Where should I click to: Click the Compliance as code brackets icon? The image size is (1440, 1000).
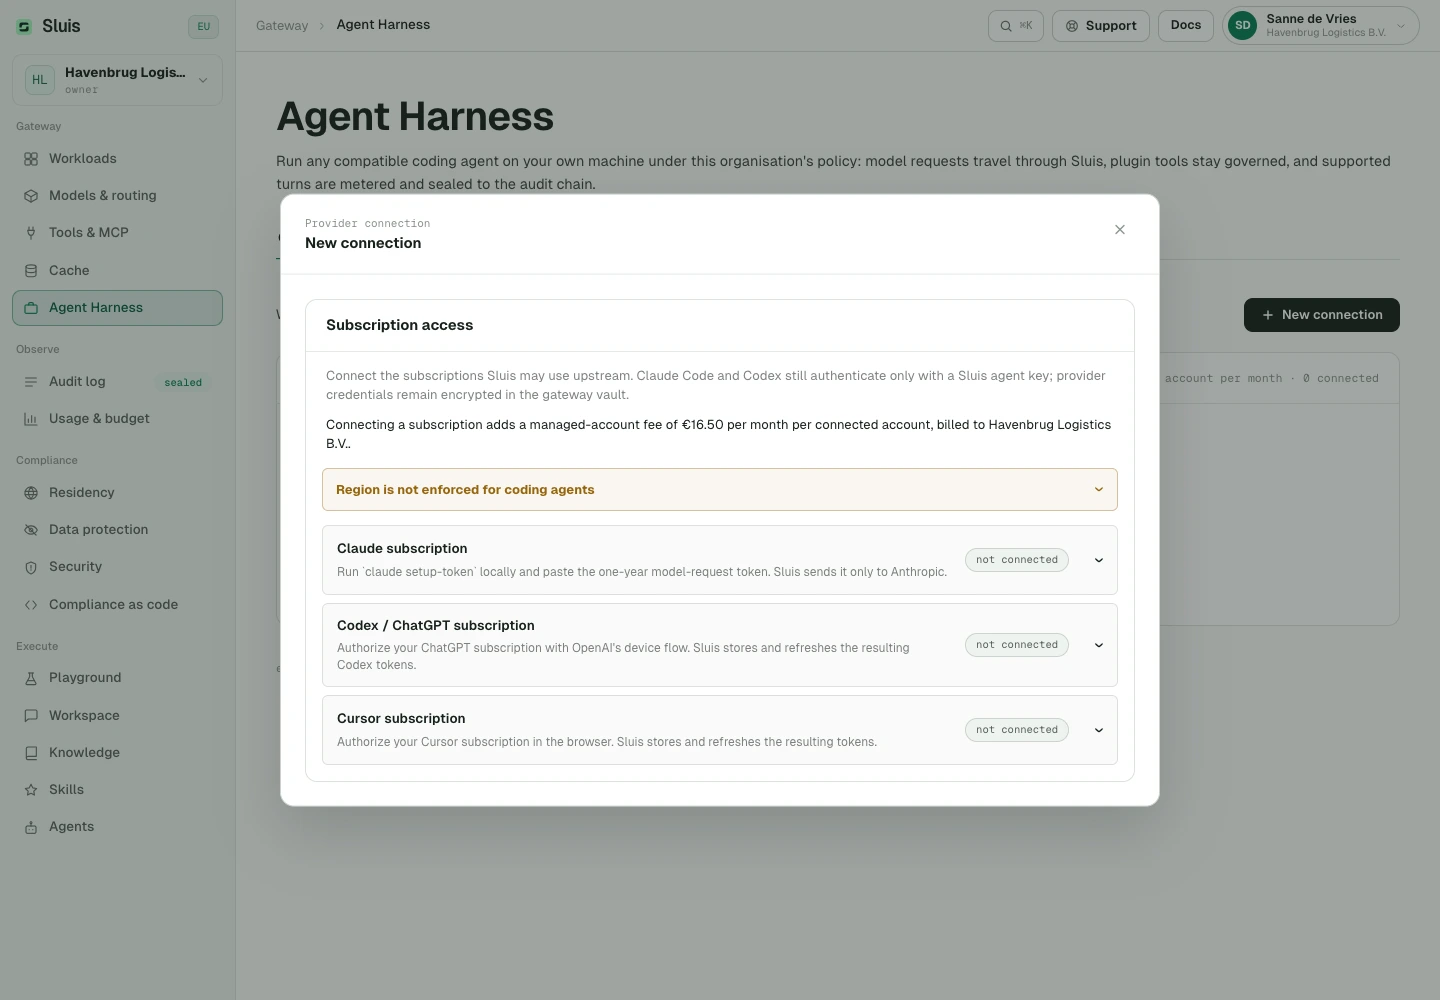click(31, 605)
